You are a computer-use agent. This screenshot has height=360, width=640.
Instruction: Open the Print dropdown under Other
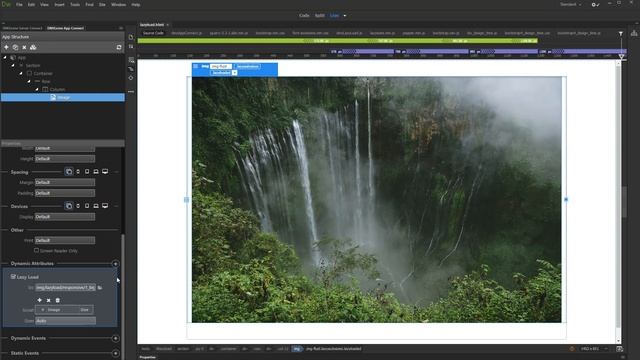(x=65, y=240)
